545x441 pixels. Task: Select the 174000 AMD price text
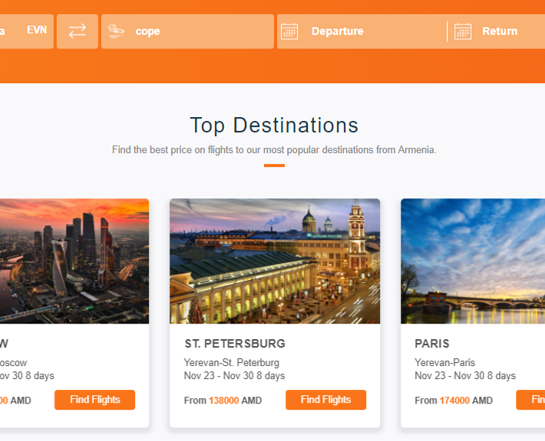coord(466,400)
